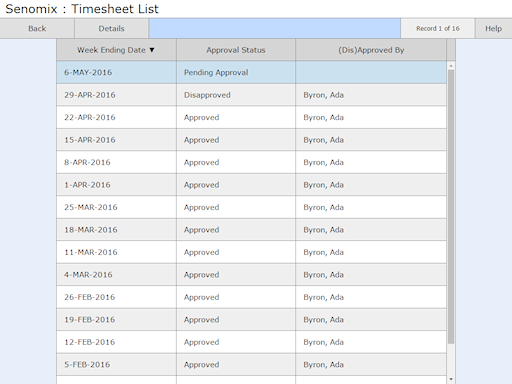Click the scrollbar up arrow
The image size is (512, 384).
click(x=451, y=66)
